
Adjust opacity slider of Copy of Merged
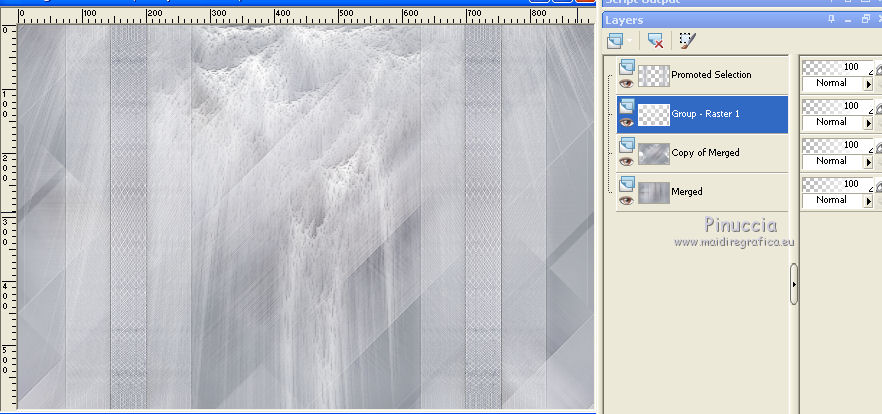coord(837,145)
